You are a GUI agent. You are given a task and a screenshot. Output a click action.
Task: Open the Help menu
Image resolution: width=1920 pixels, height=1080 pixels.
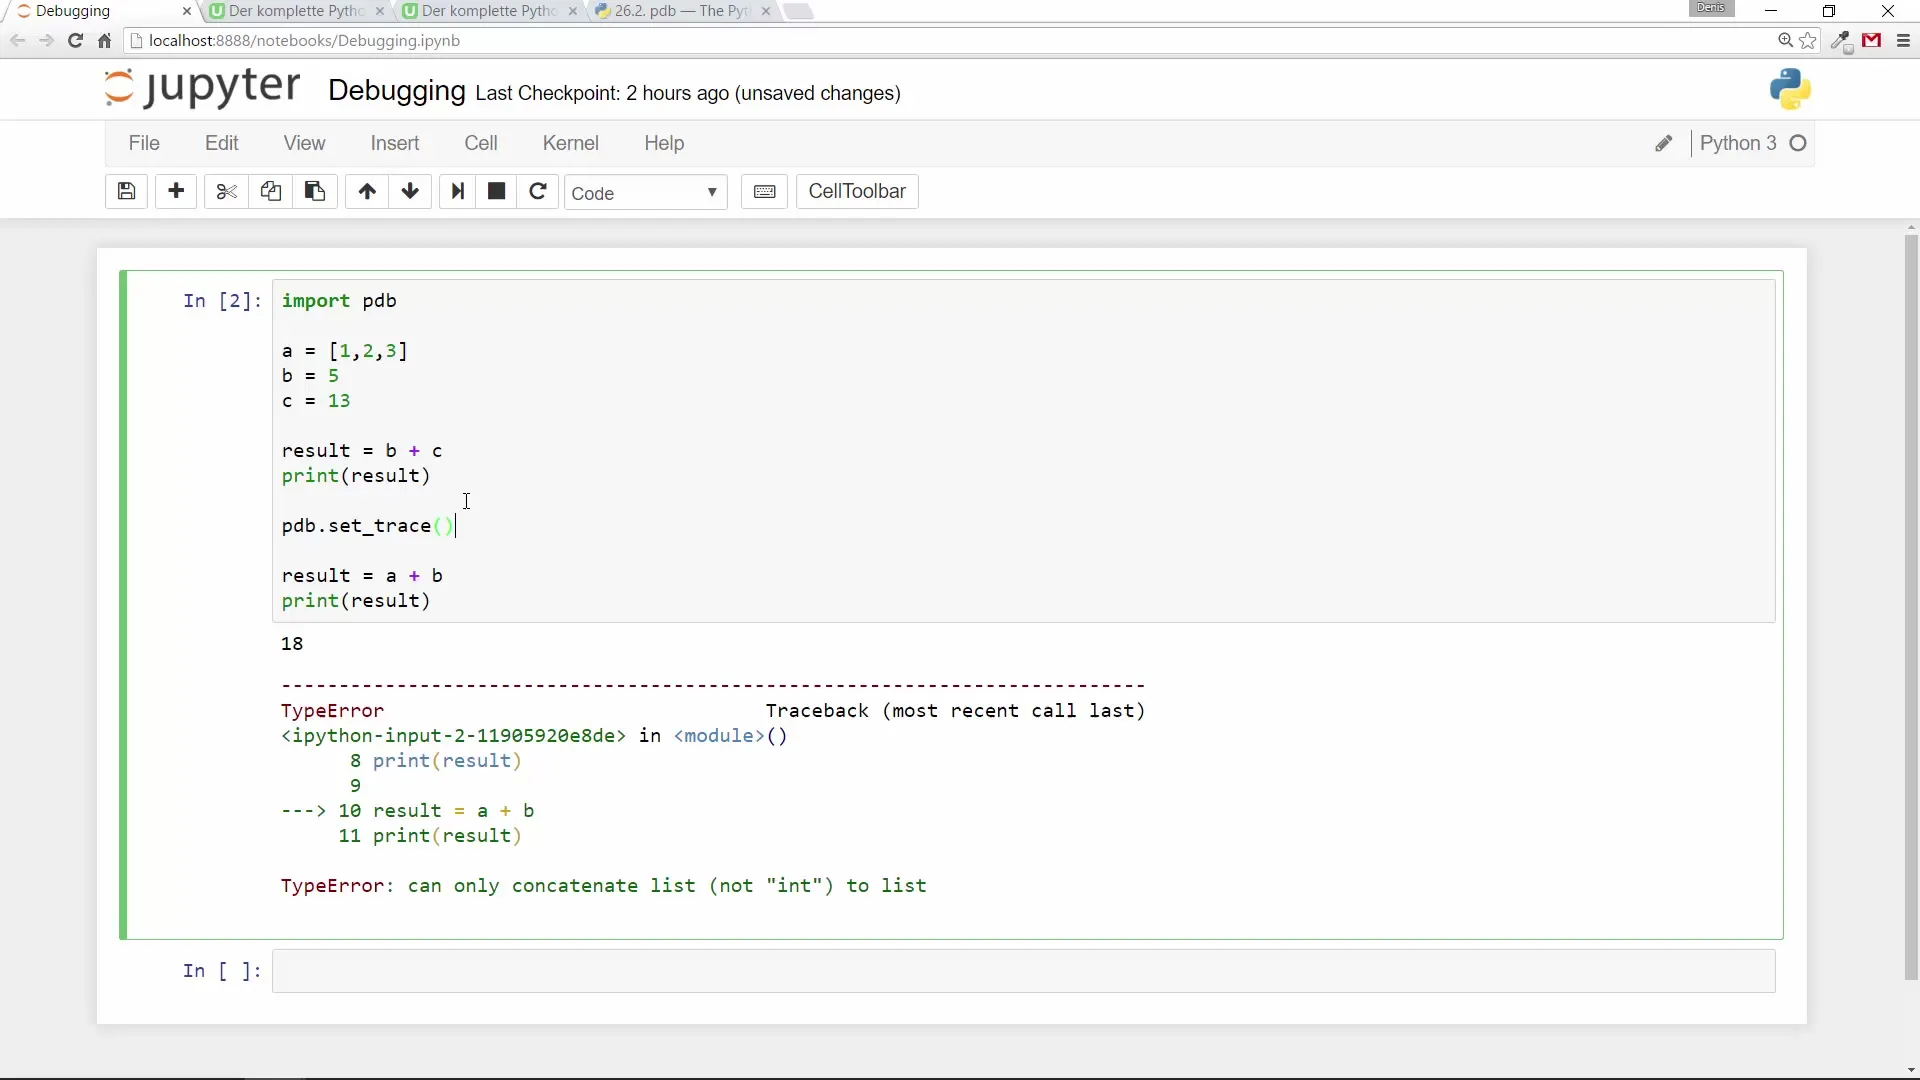[x=664, y=143]
